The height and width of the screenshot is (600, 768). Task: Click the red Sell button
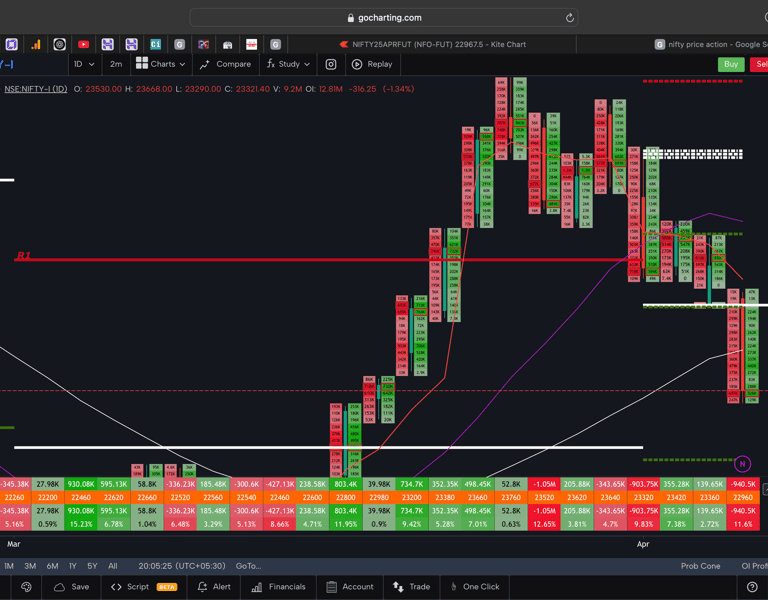pos(760,64)
